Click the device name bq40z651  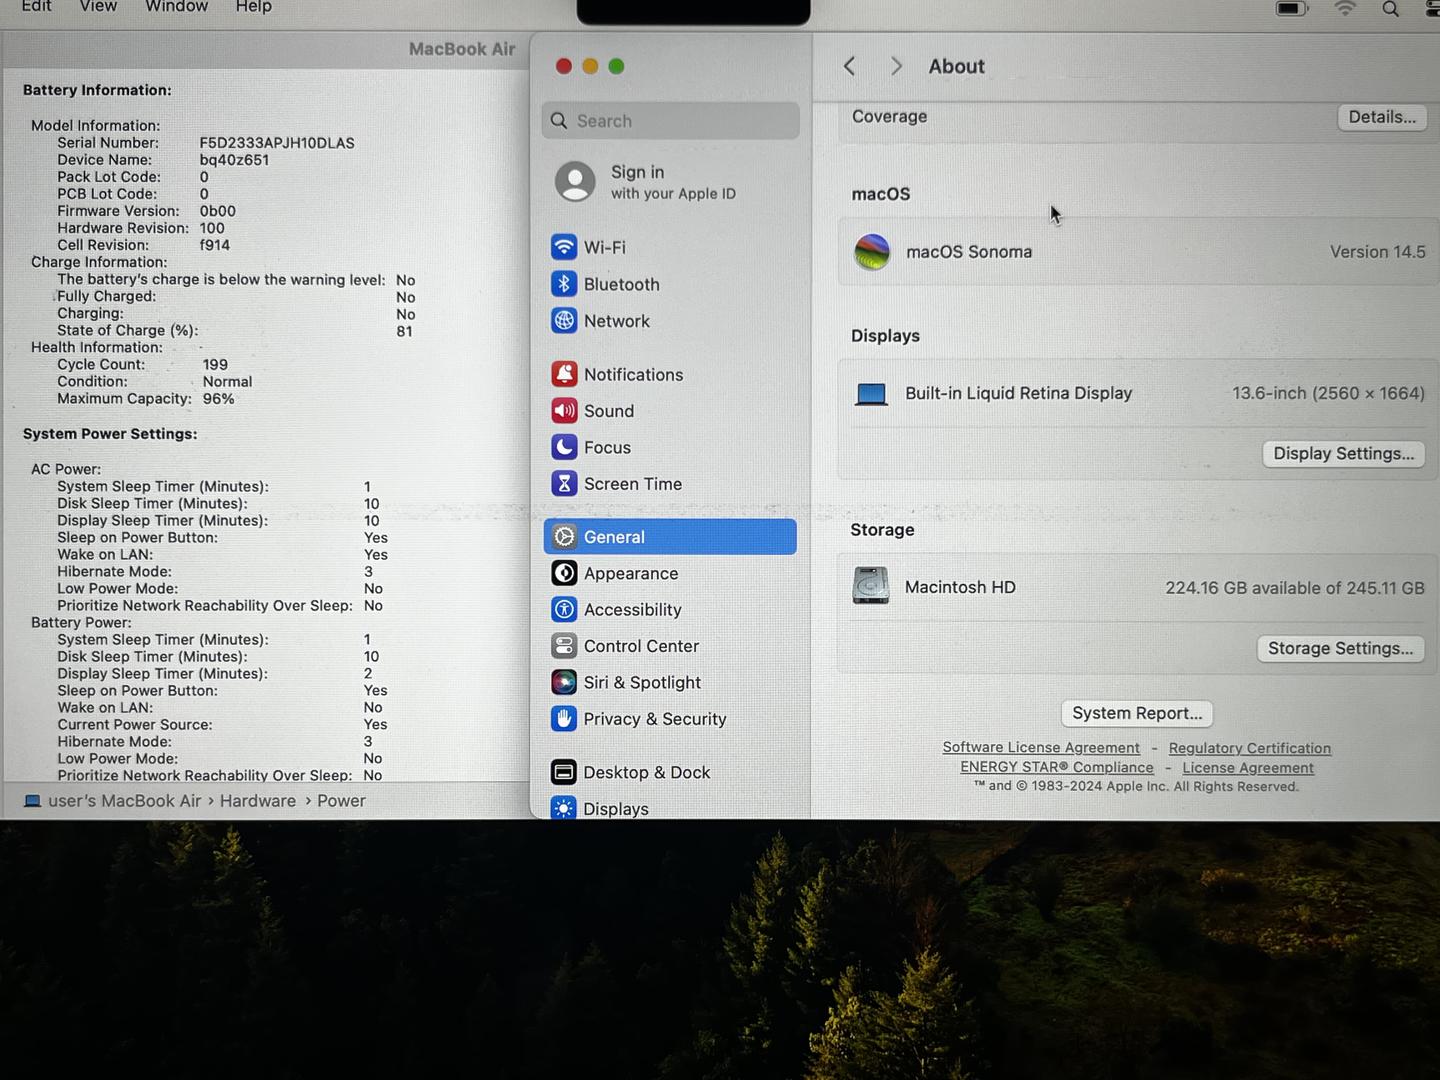coord(234,160)
